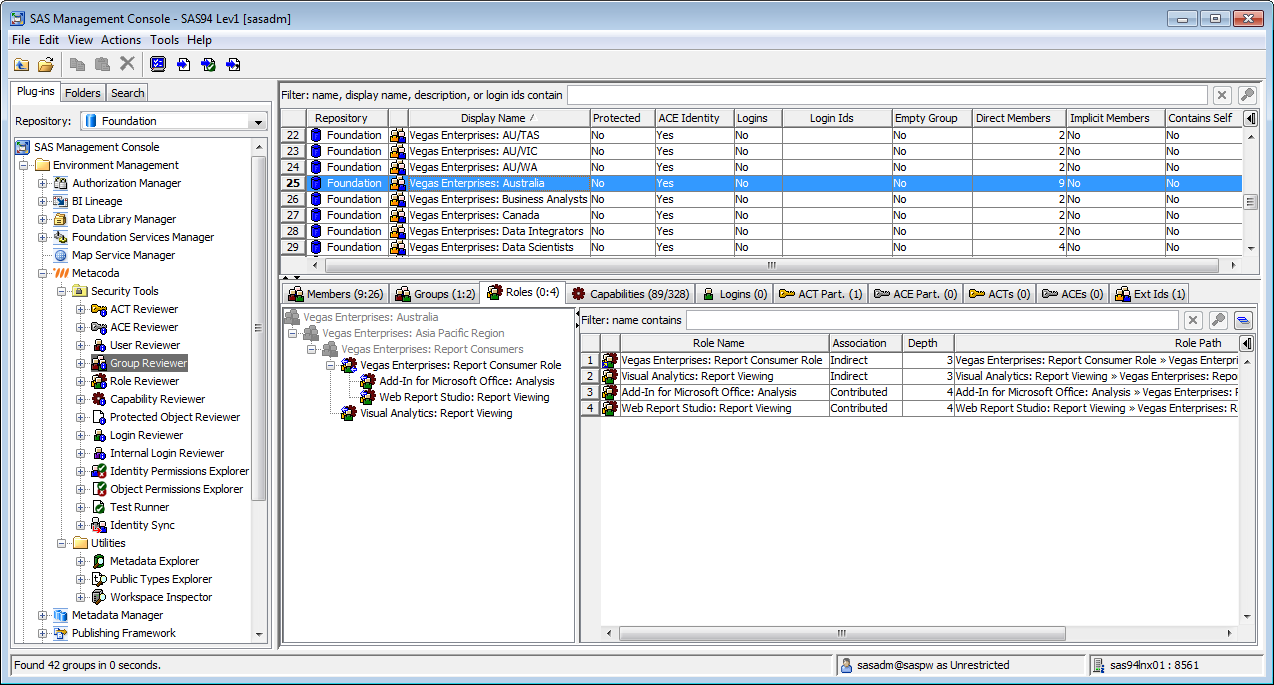Expand the Authorization Manager tree node
Screen dimensions: 1274x685
[42, 183]
